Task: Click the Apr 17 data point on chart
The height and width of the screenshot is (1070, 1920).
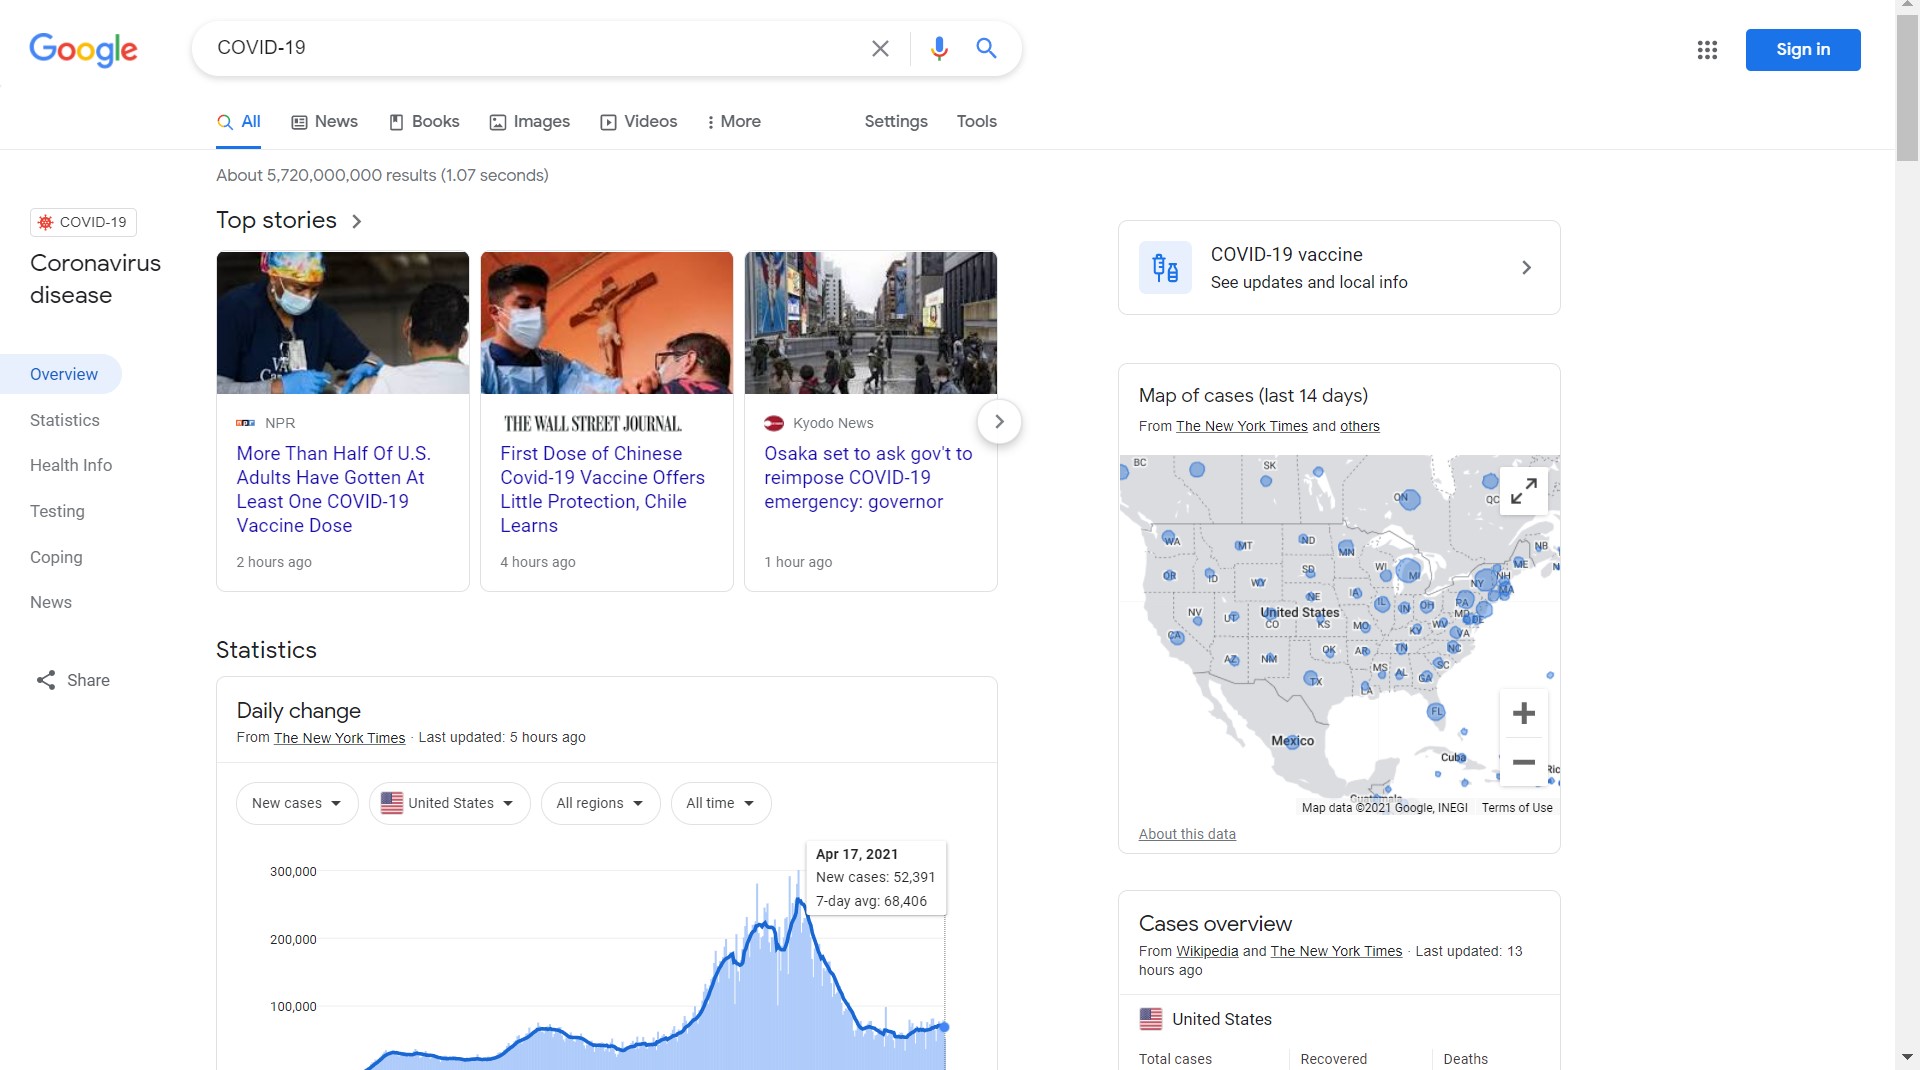Action: point(944,1027)
